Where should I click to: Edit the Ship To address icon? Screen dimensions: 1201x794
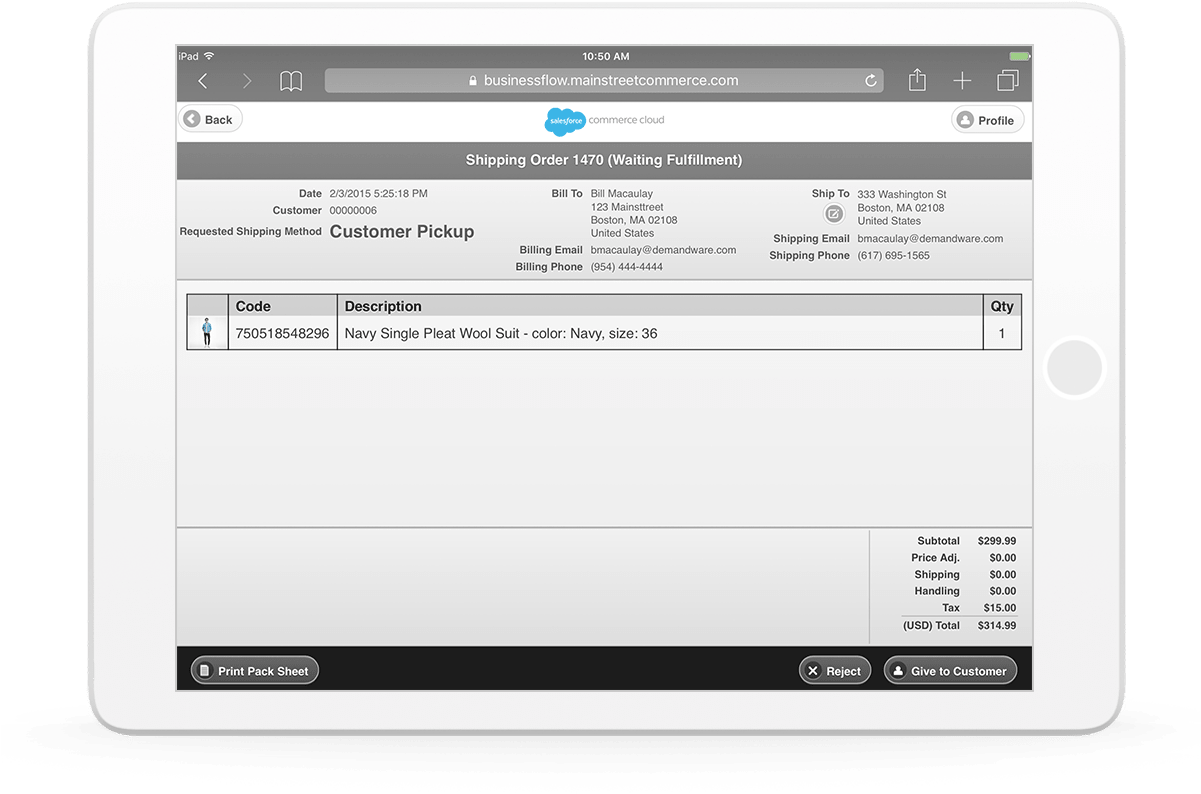pos(834,214)
